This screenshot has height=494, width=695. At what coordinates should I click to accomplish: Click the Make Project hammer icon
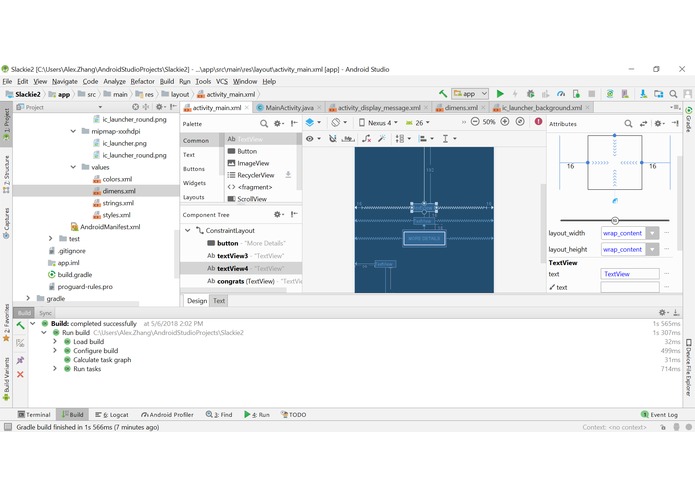pos(442,93)
